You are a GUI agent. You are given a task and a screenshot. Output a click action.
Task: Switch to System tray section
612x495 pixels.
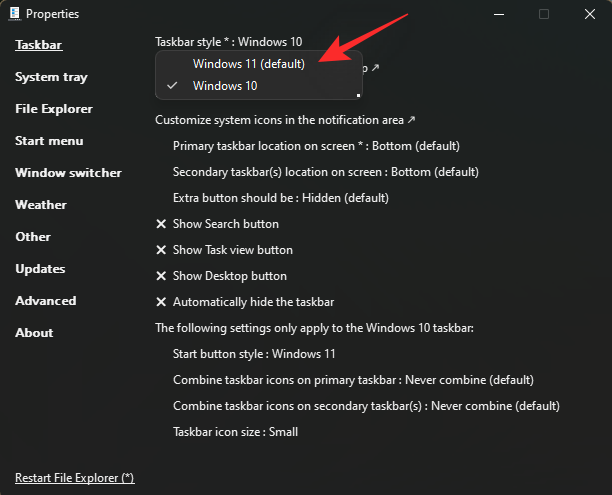(x=51, y=77)
